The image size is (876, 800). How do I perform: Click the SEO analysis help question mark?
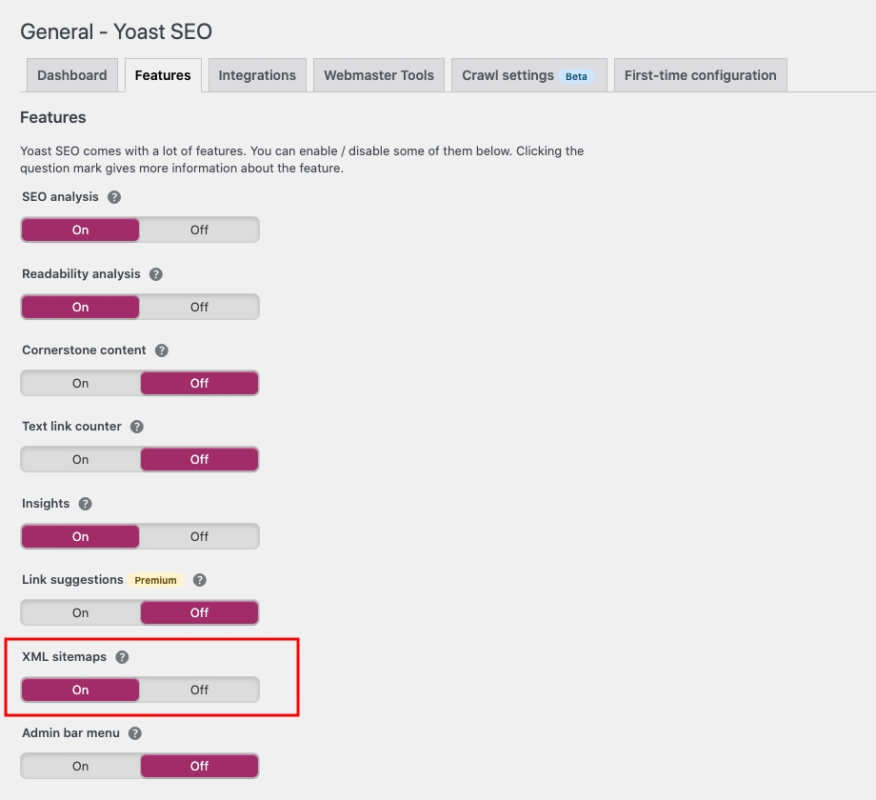(114, 198)
